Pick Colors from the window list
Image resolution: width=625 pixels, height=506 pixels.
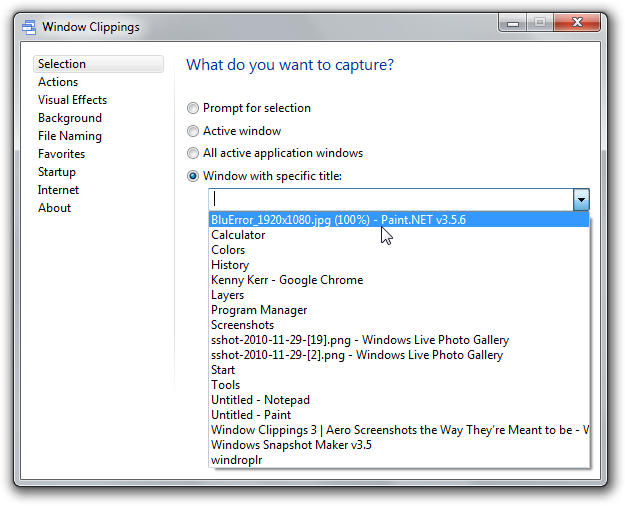point(399,250)
